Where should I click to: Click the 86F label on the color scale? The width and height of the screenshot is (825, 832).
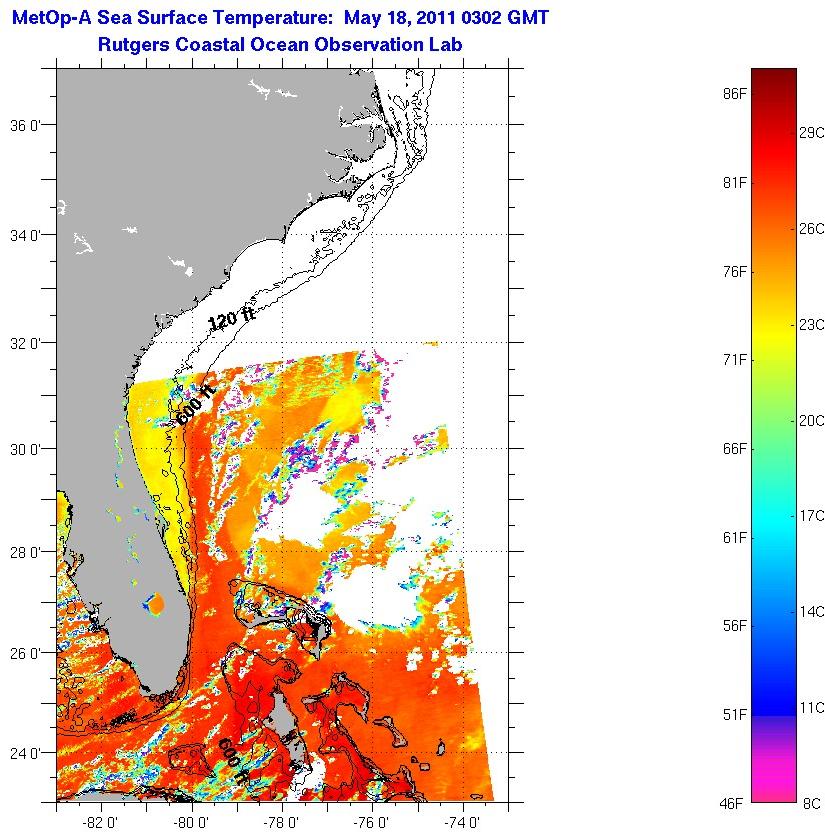[x=735, y=94]
